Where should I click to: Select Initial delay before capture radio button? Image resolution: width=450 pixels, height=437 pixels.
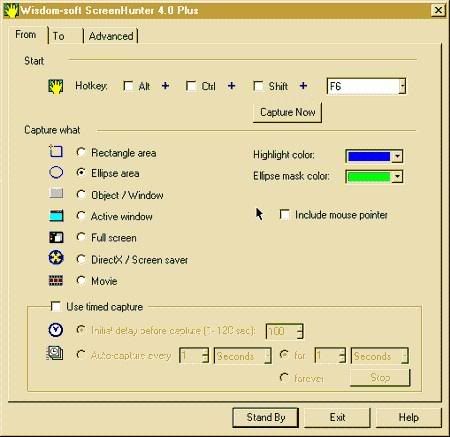(x=81, y=330)
